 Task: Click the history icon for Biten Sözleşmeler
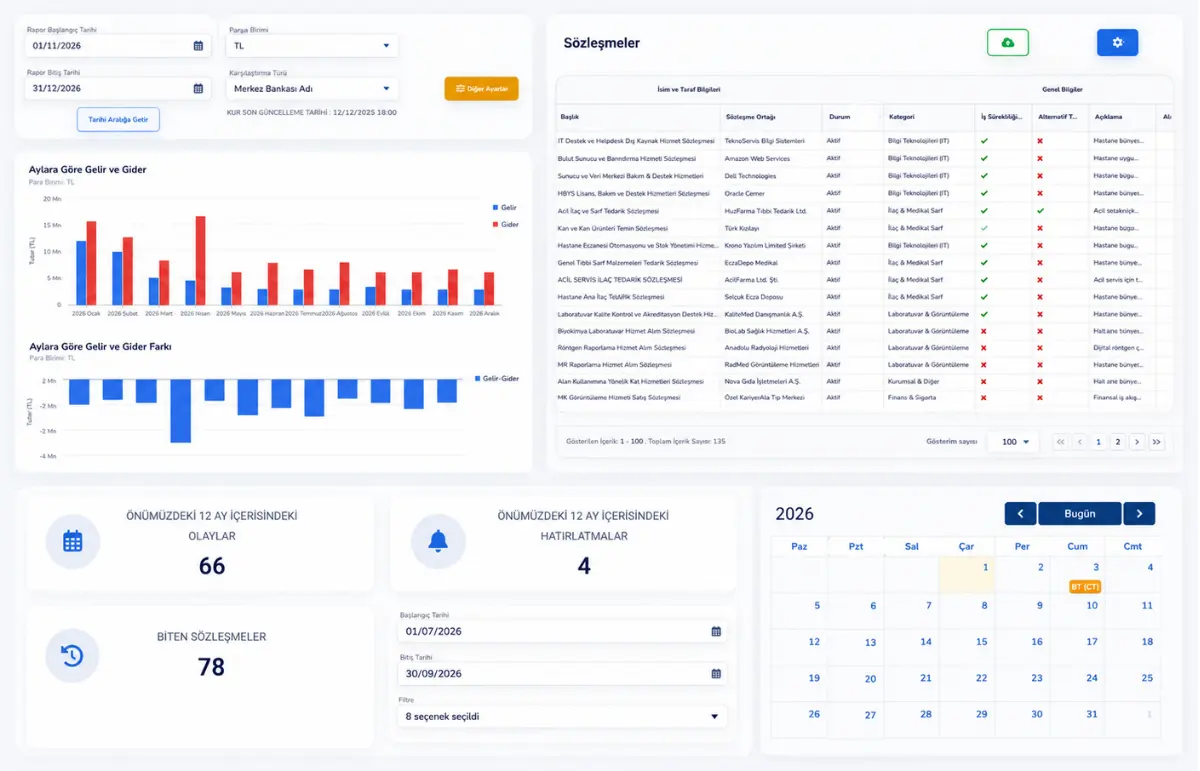(72, 656)
